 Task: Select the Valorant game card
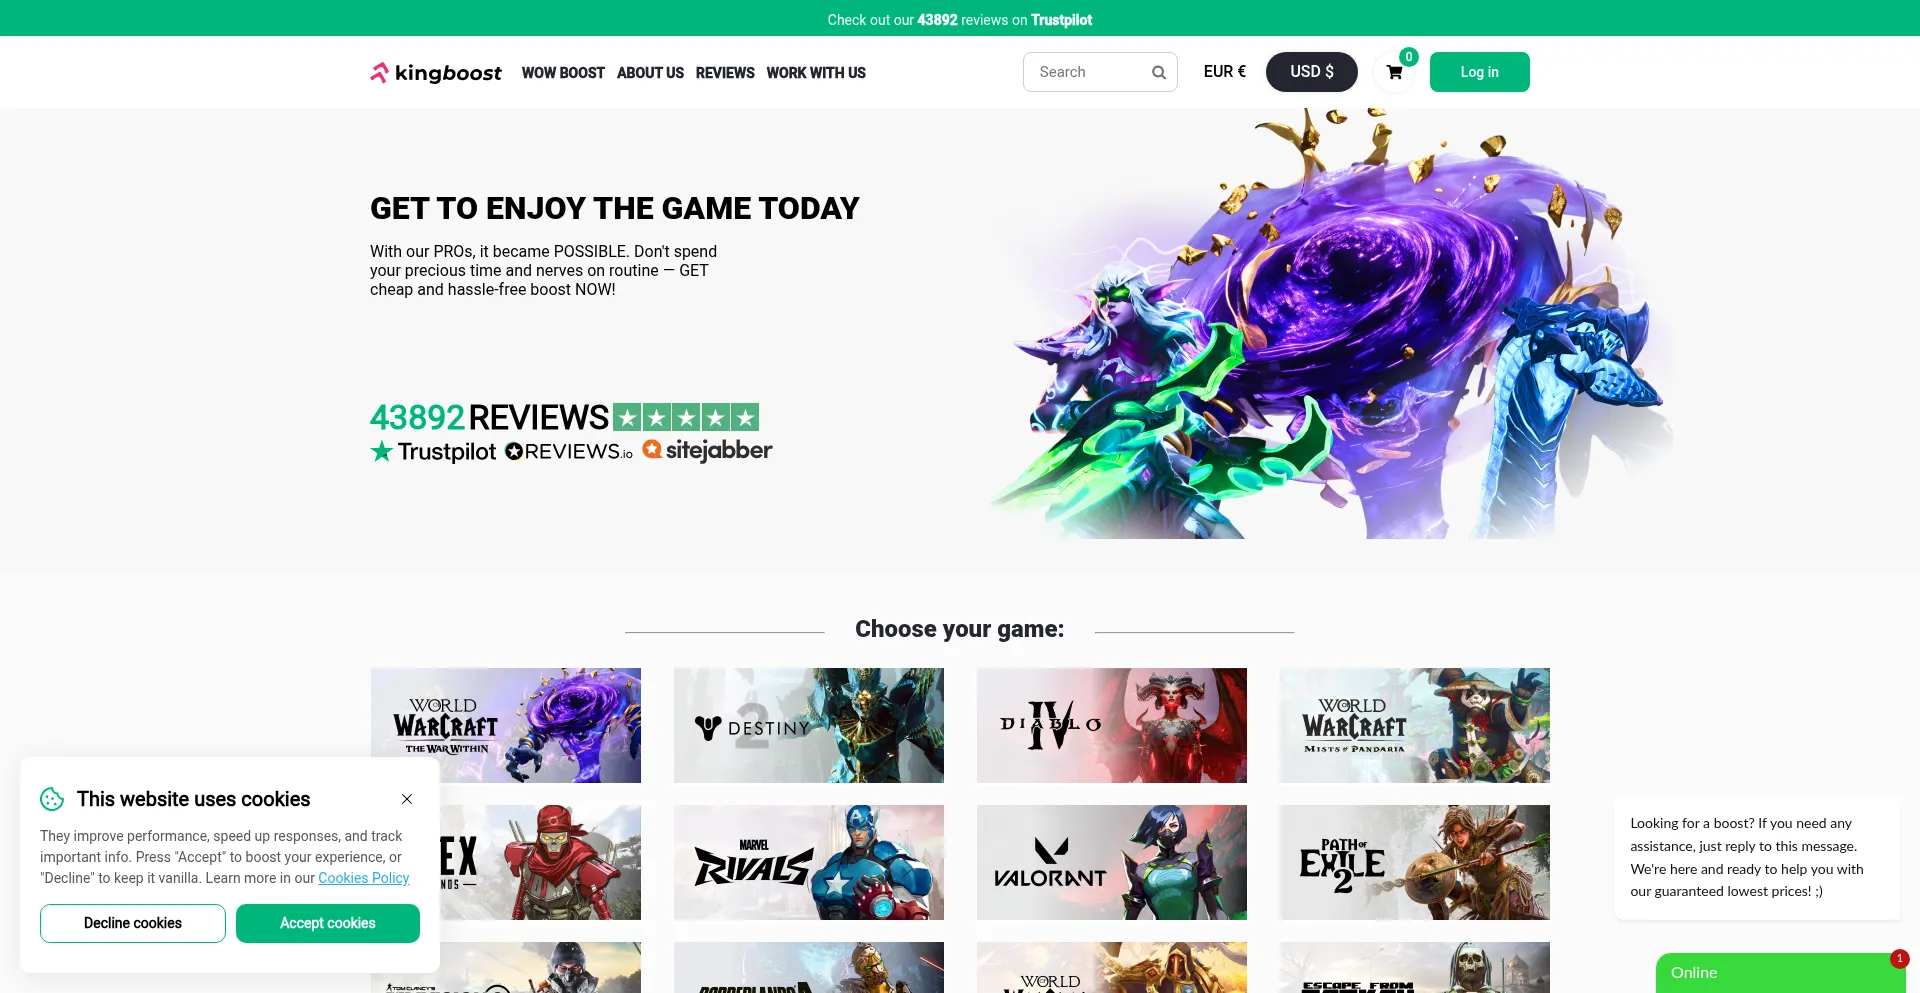coord(1112,862)
